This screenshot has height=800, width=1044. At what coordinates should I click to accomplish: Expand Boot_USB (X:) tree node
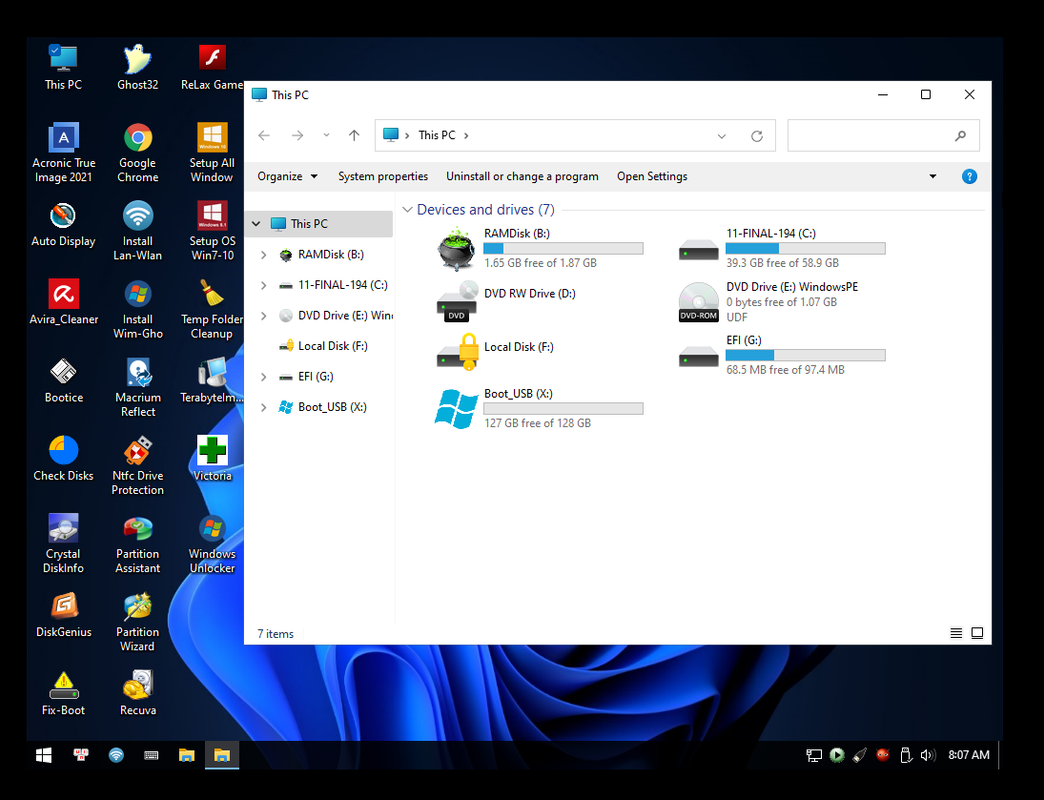tap(264, 407)
